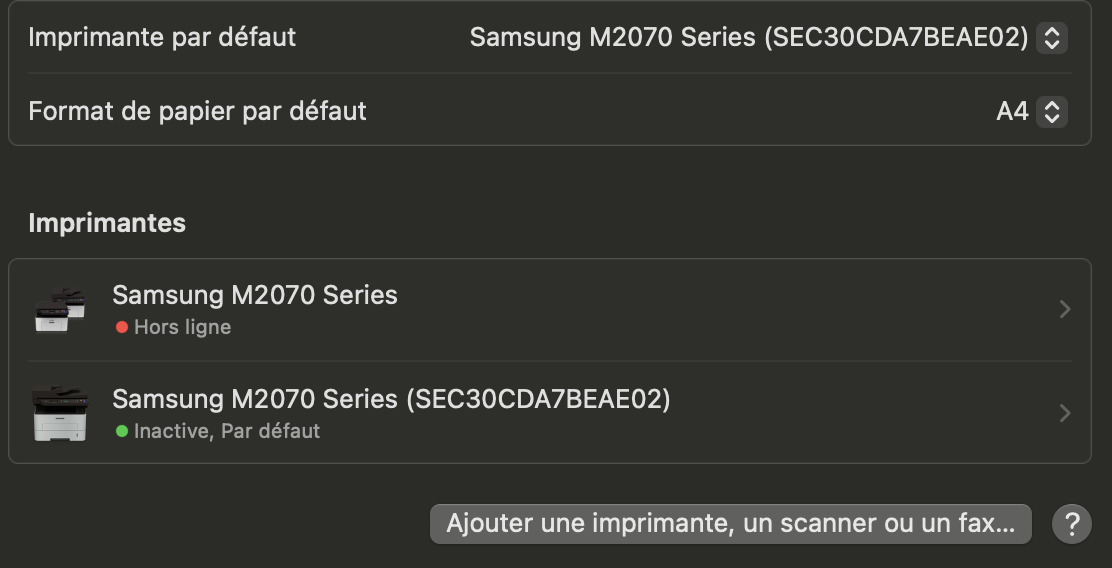The height and width of the screenshot is (568, 1112).
Task: Click the "Imprimantes" section heading
Action: [107, 222]
